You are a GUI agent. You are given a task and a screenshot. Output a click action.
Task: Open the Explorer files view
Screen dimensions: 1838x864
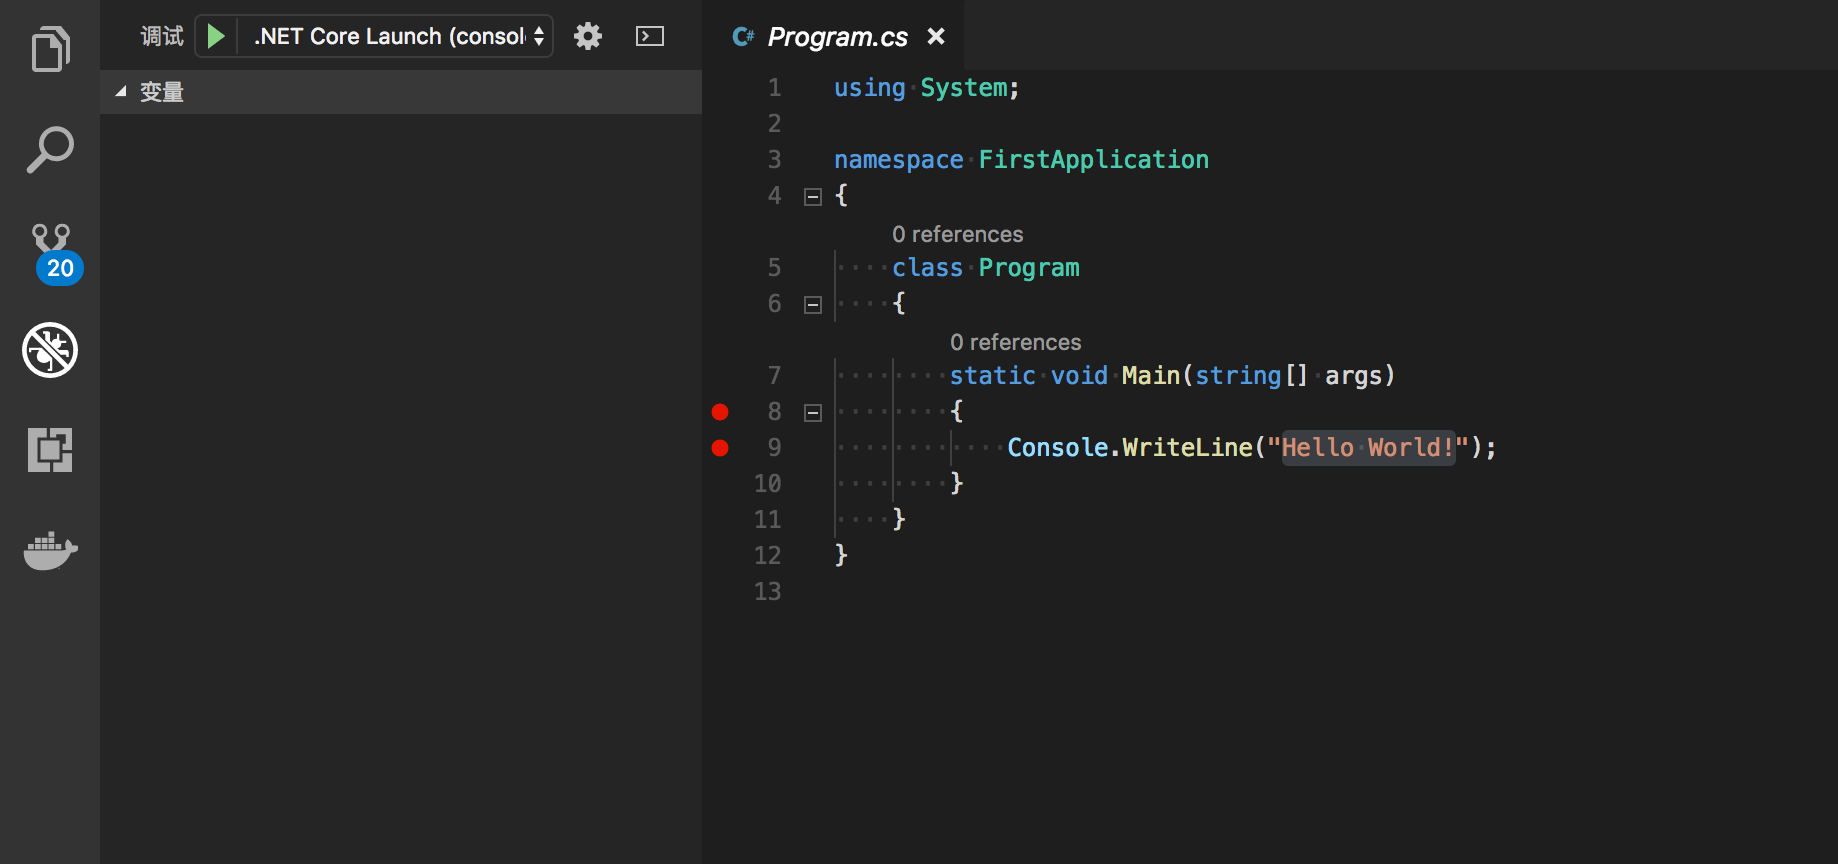pos(50,50)
